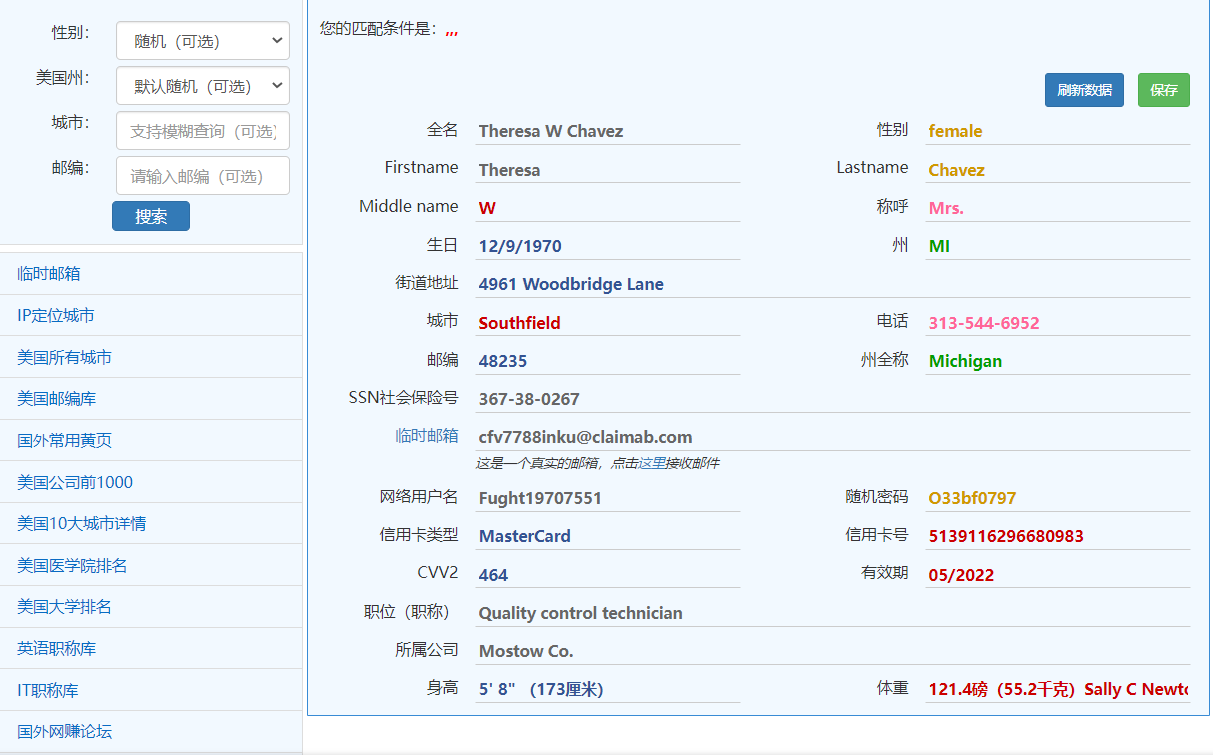The image size is (1213, 755).
Task: Click the CVV2 field 464
Action: pos(607,575)
